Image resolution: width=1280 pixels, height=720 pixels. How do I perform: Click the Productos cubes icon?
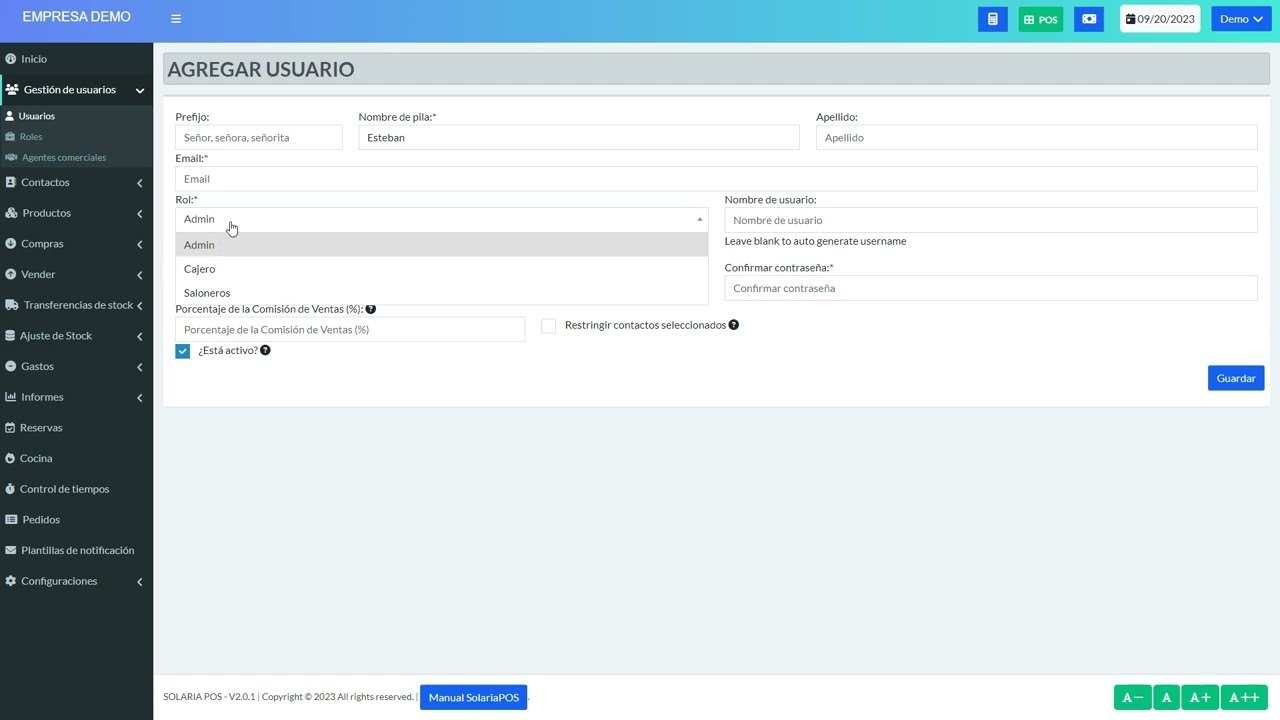pos(12,213)
